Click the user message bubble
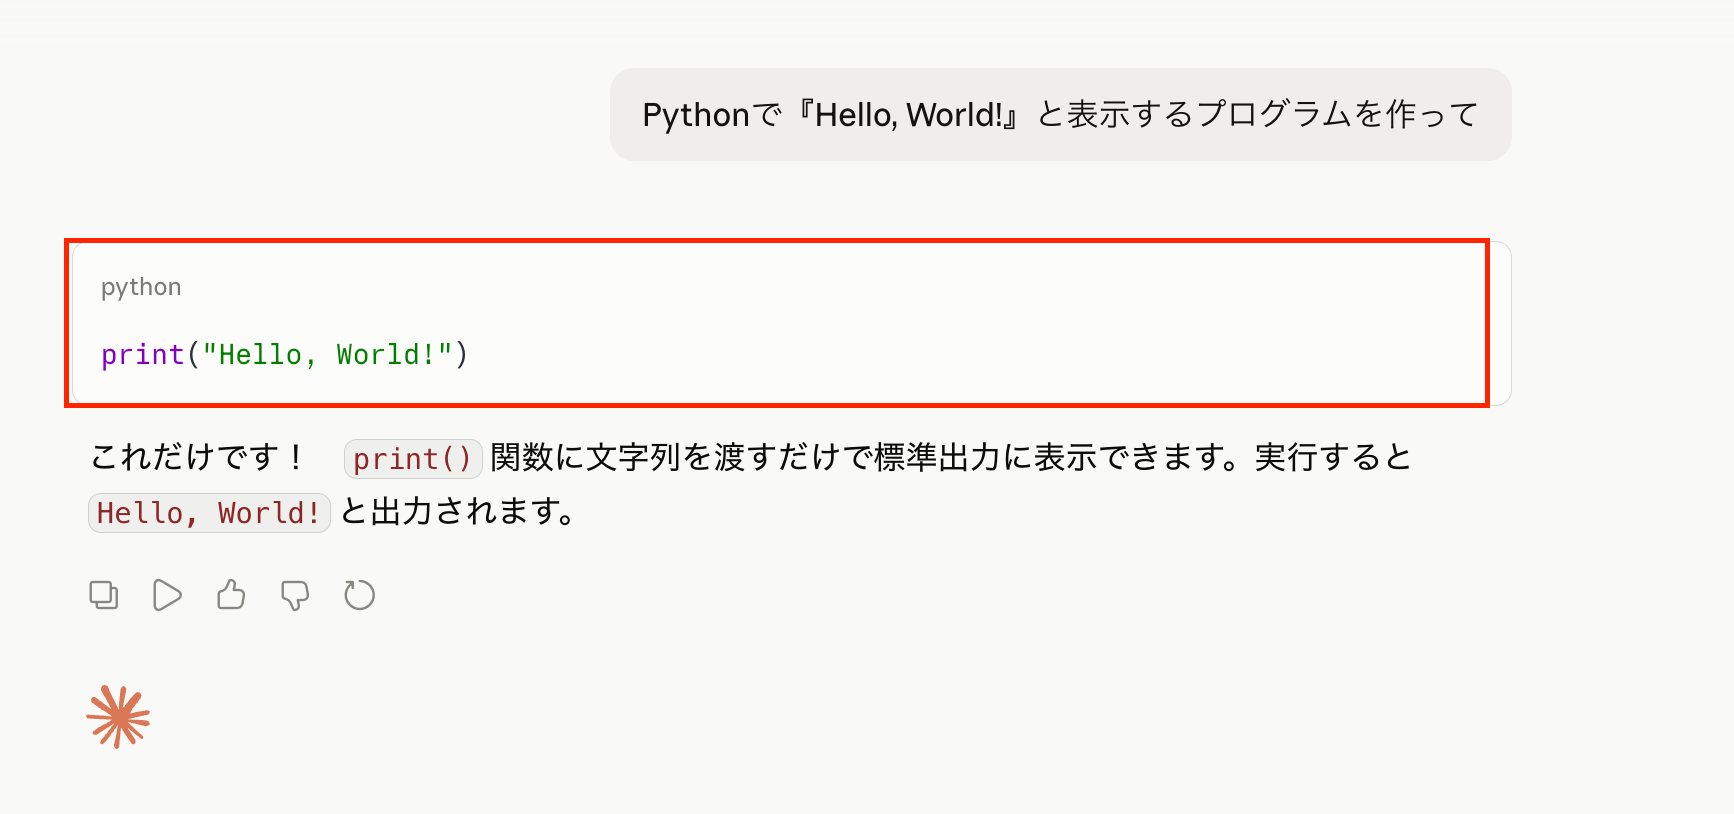 pyautogui.click(x=1060, y=115)
